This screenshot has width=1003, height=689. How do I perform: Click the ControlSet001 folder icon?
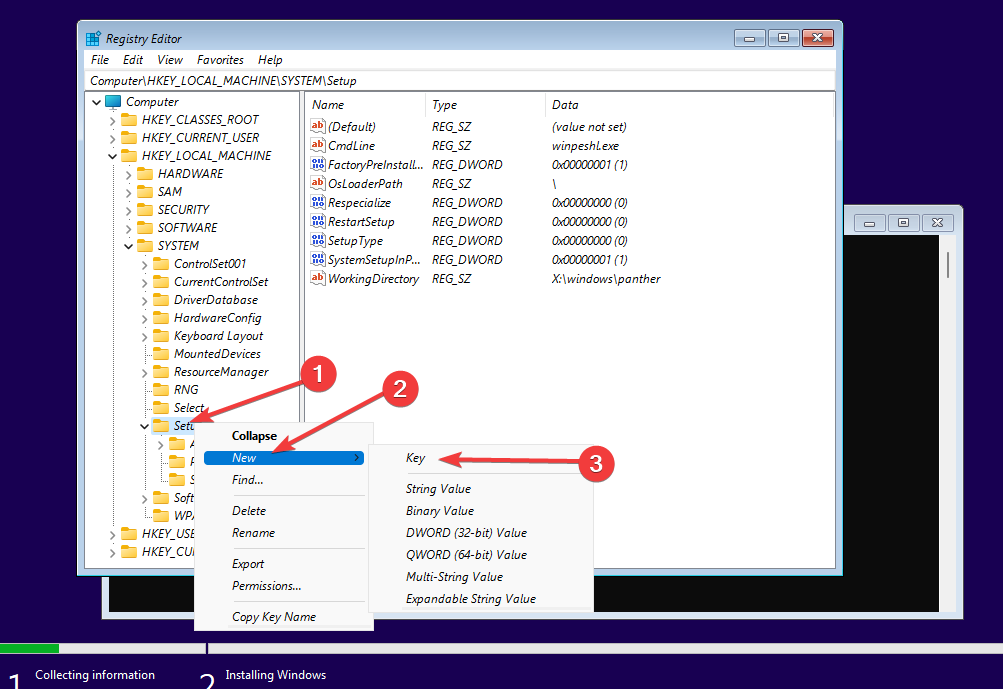(x=161, y=264)
